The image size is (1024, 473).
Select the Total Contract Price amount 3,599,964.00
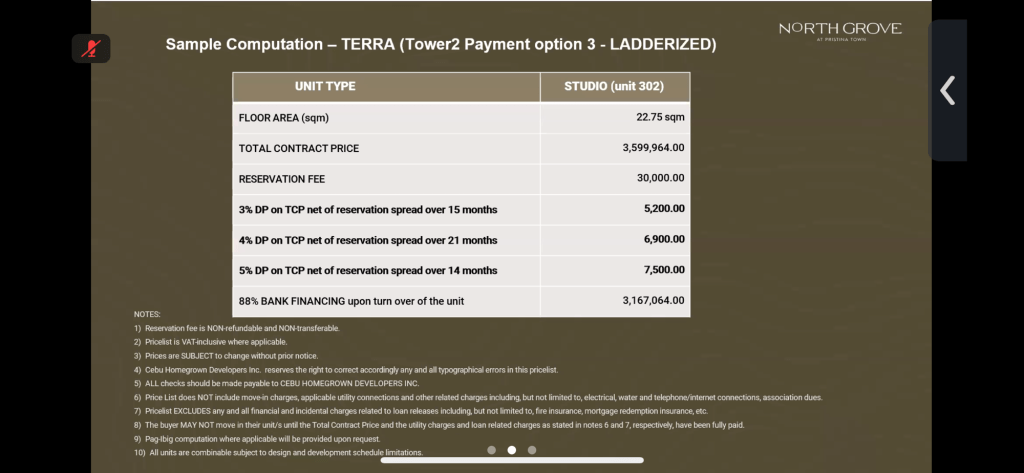pos(653,148)
